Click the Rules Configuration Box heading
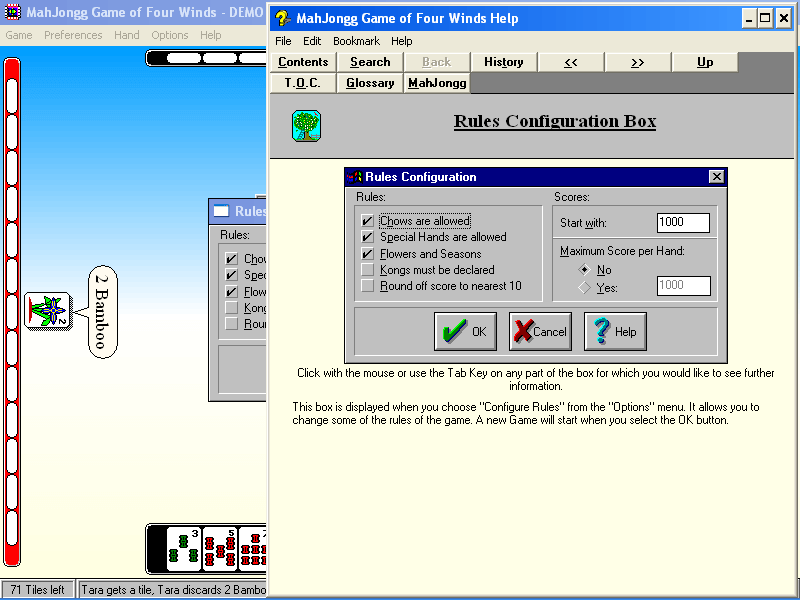The width and height of the screenshot is (800, 600). pyautogui.click(x=555, y=121)
